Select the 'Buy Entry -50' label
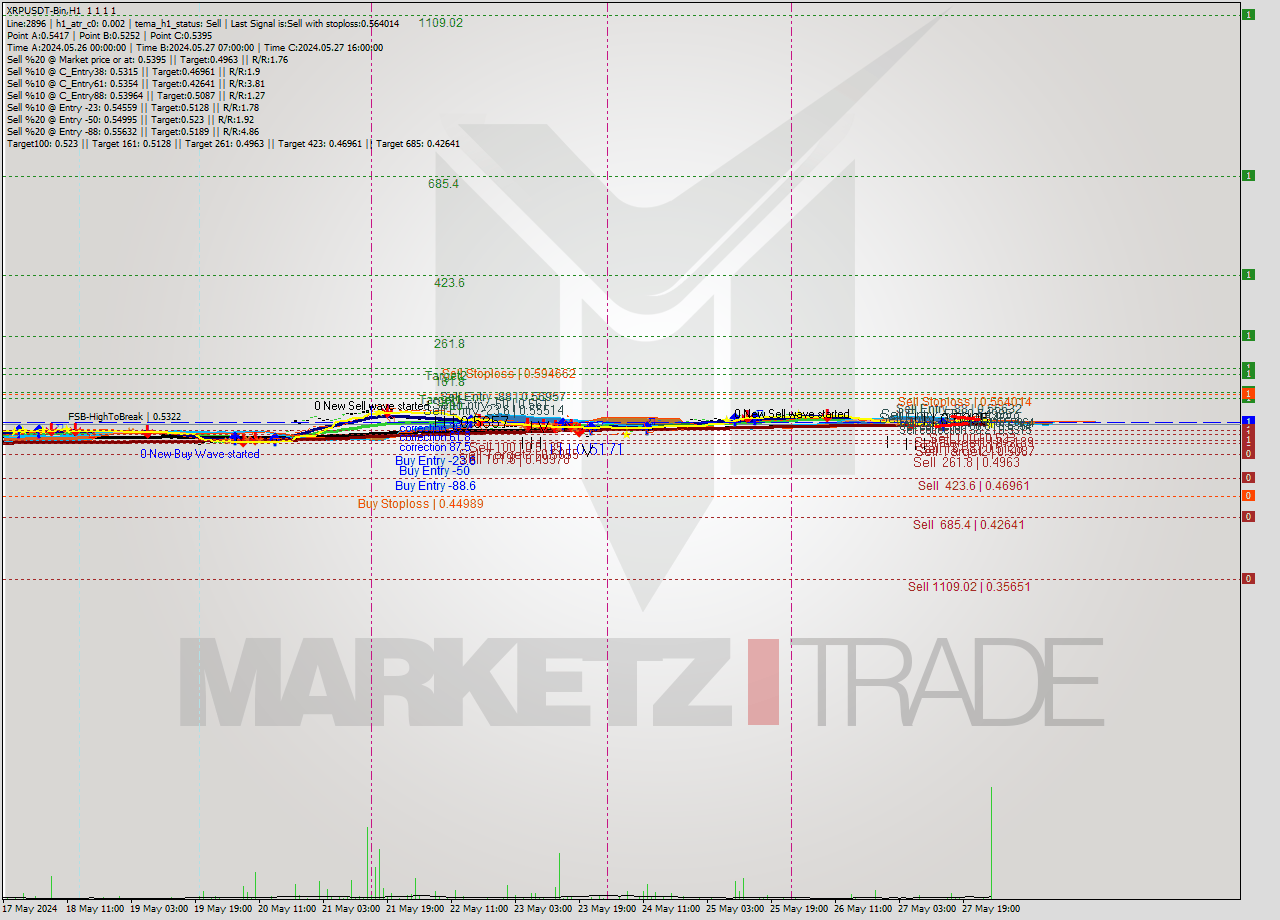1280x920 pixels. (x=434, y=471)
